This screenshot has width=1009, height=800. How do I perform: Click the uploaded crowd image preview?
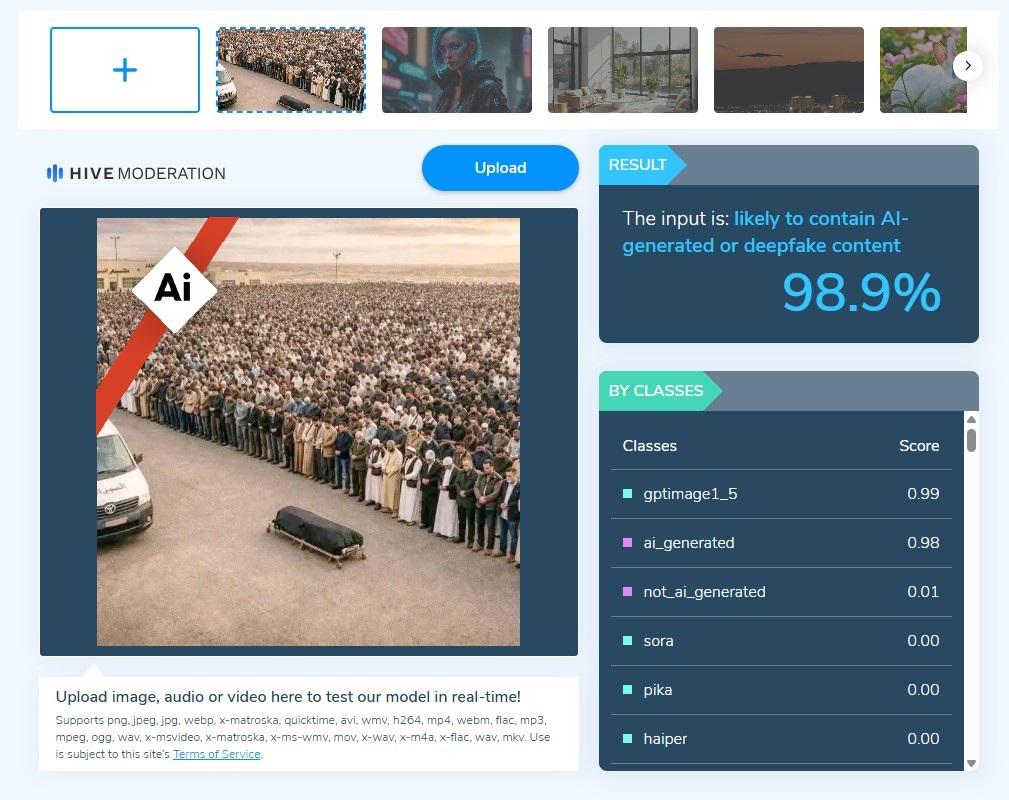tap(308, 432)
